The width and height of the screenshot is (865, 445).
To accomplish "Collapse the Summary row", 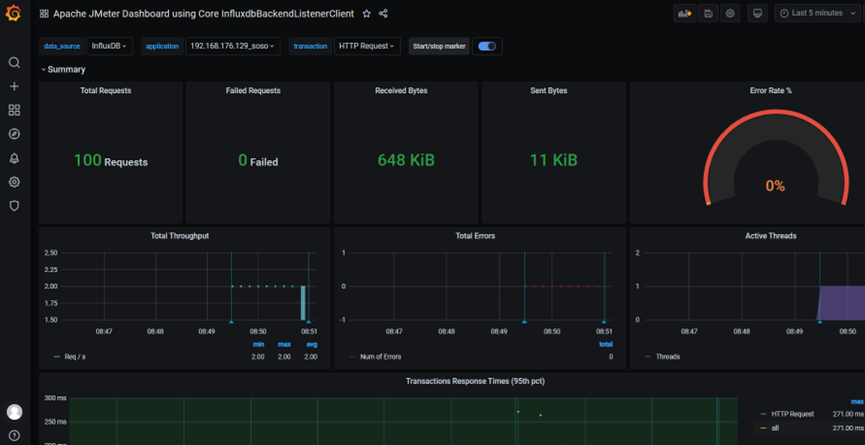I will pyautogui.click(x=63, y=69).
